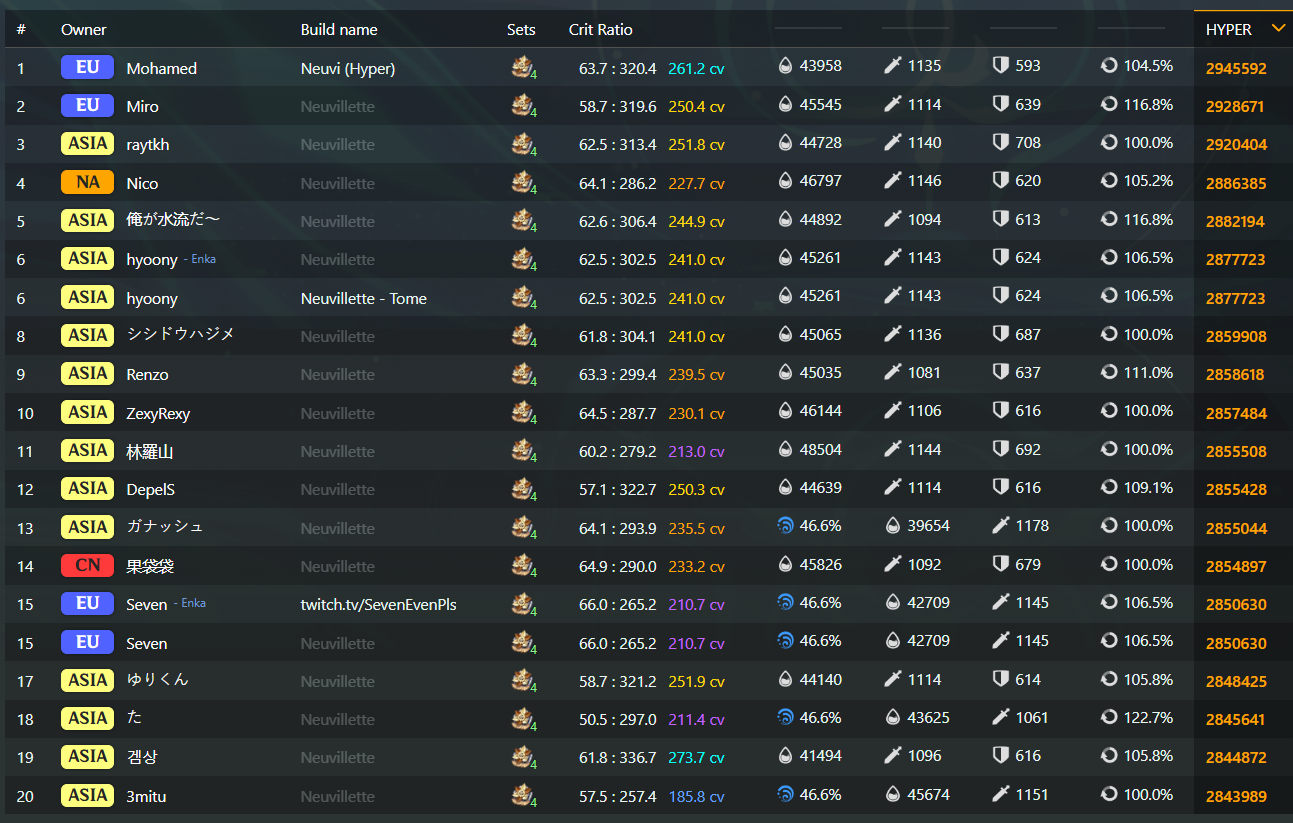Viewport: 1293px width, 823px height.
Task: Click the energy recharge icon in Renzo's row
Action: click(x=1109, y=373)
